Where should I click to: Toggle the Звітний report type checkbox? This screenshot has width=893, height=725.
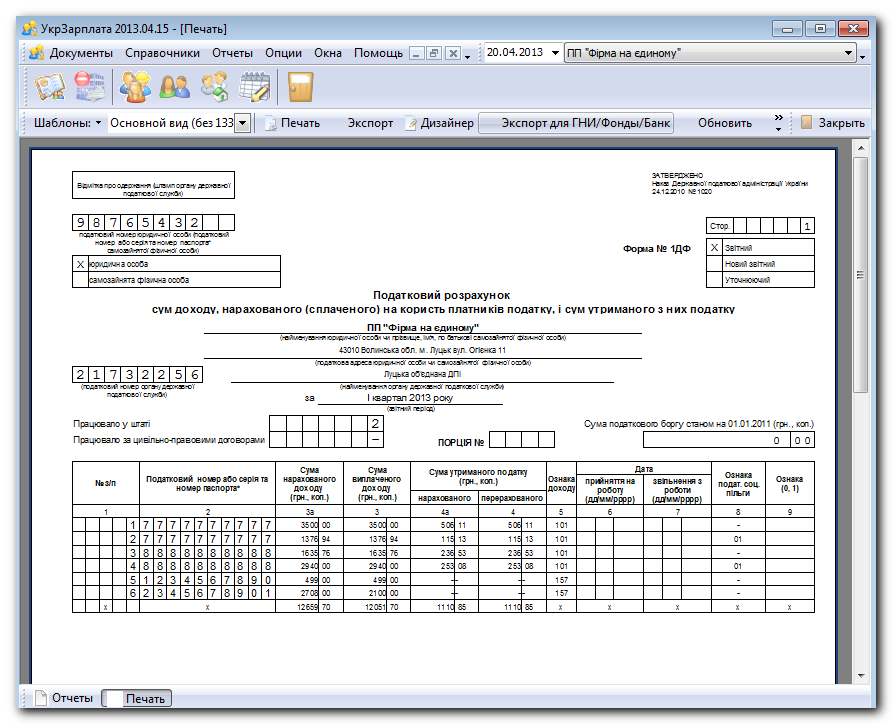click(714, 247)
